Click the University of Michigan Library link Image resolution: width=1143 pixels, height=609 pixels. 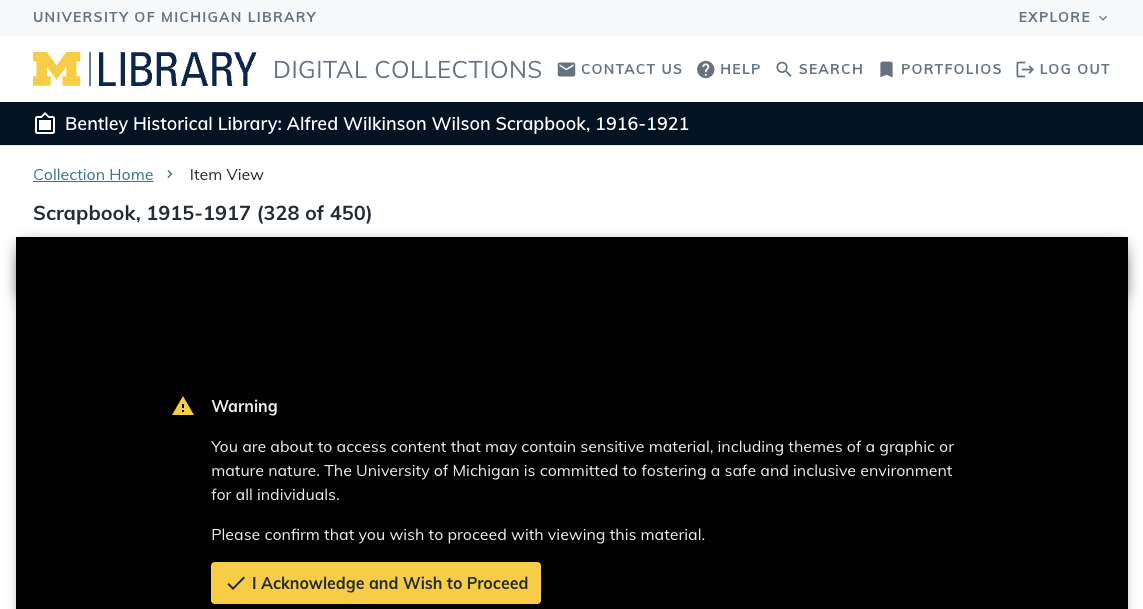[175, 17]
